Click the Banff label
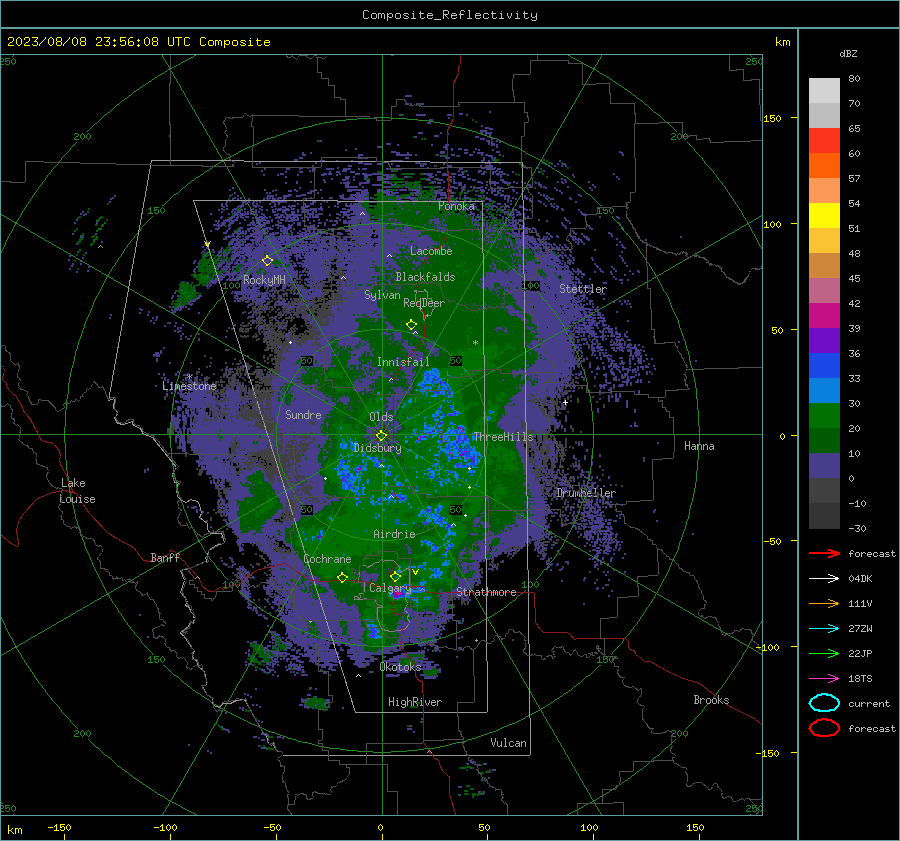Image resolution: width=900 pixels, height=841 pixels. (165, 557)
